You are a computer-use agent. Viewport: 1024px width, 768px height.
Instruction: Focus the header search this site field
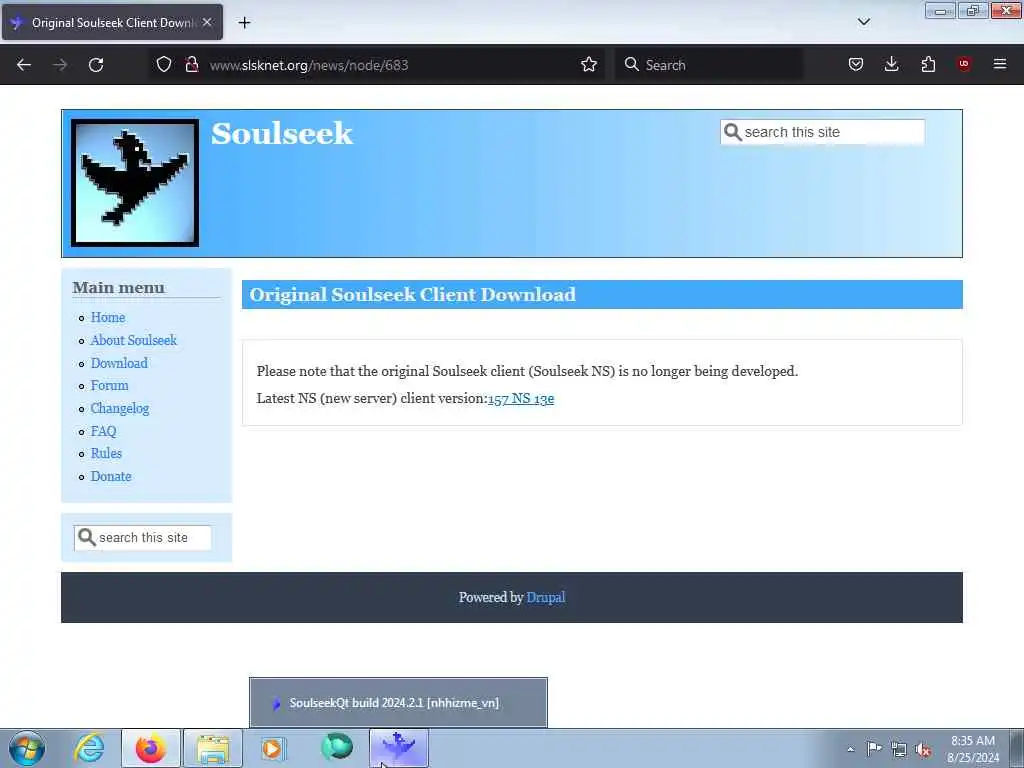822,132
